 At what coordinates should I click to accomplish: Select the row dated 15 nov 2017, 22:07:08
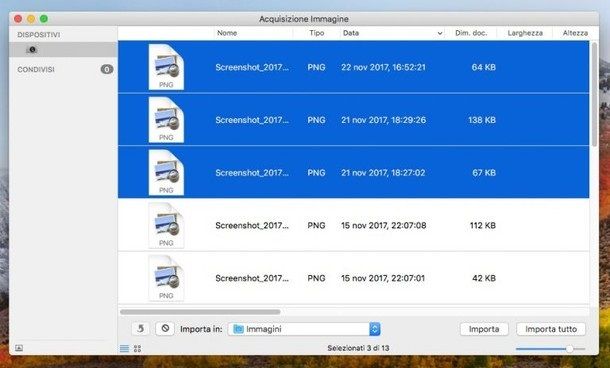coord(354,225)
